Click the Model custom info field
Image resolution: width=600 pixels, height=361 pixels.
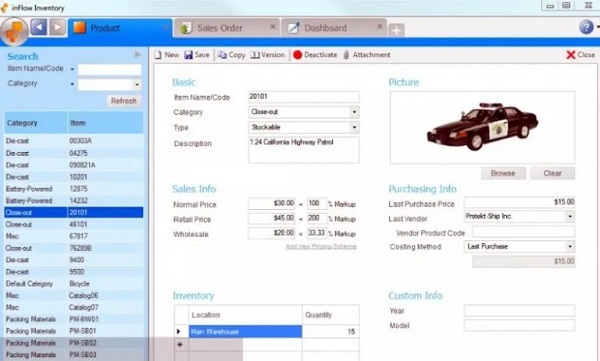pos(519,325)
